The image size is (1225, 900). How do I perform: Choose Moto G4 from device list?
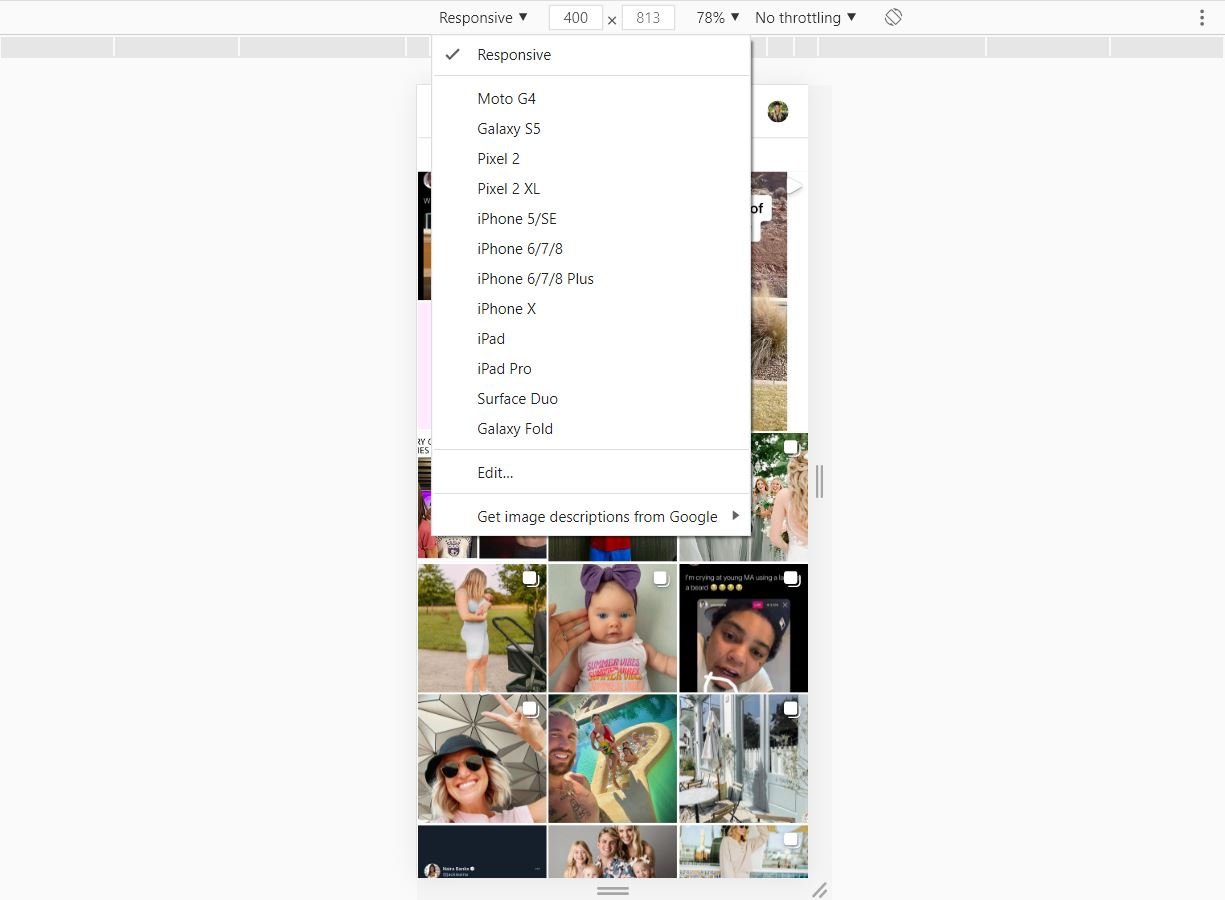click(592, 98)
